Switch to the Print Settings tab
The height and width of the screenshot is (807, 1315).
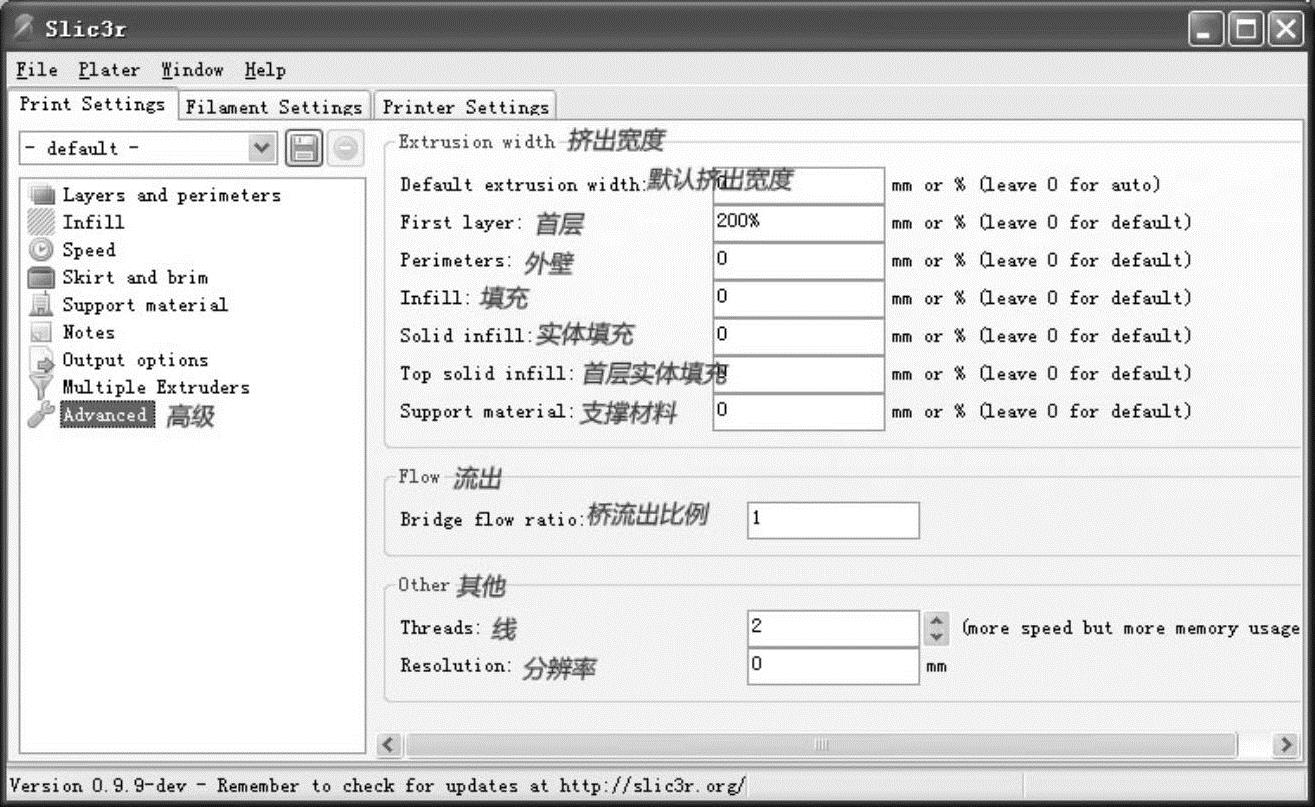[x=93, y=104]
